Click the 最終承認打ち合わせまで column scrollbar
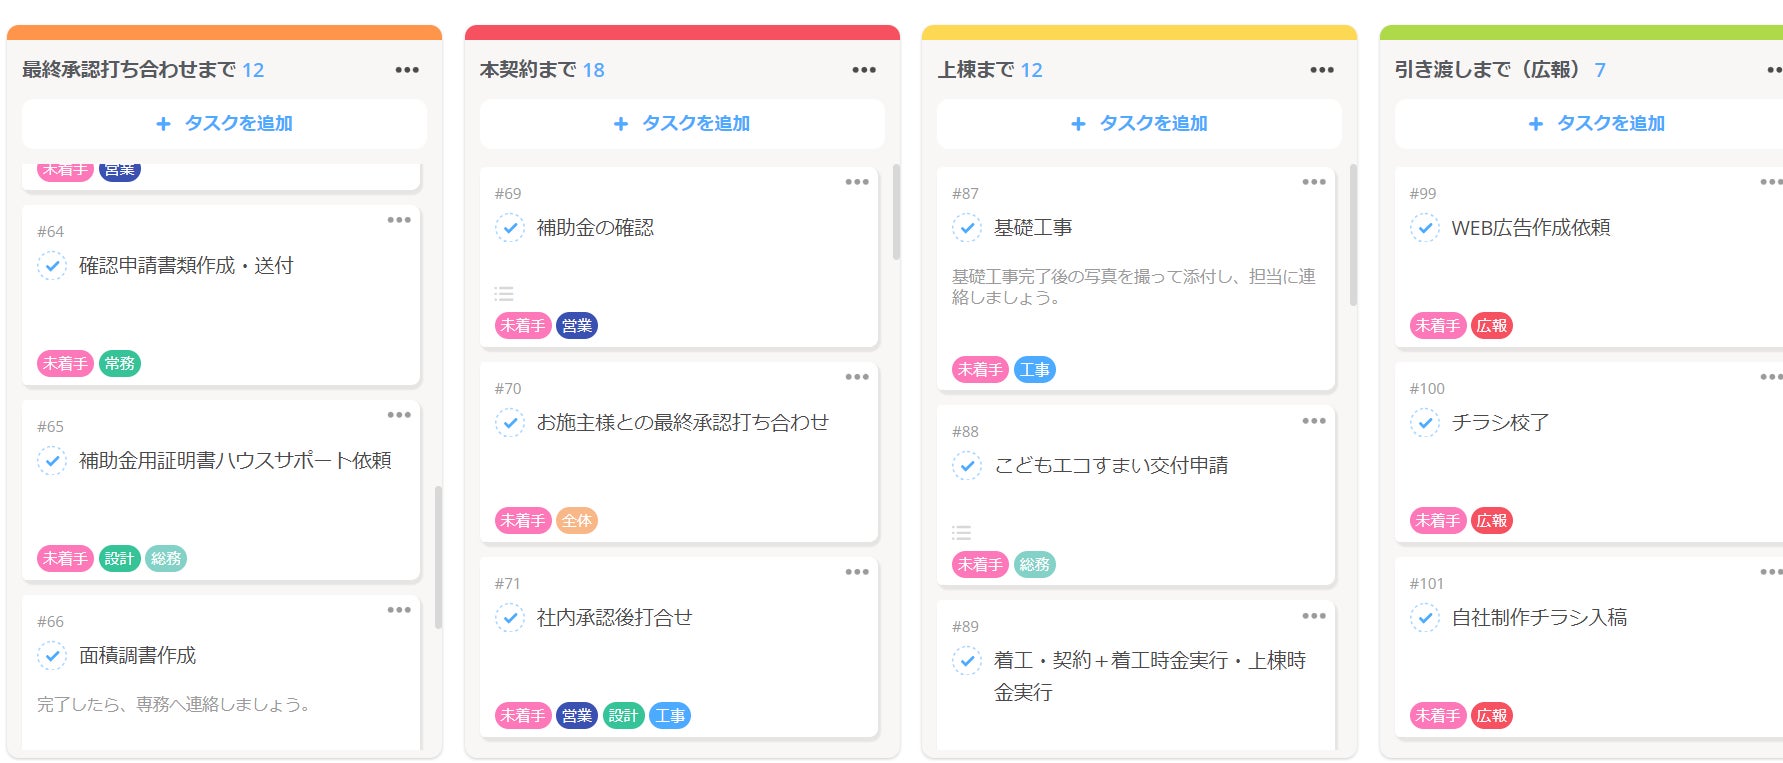The width and height of the screenshot is (1783, 763). [x=438, y=557]
